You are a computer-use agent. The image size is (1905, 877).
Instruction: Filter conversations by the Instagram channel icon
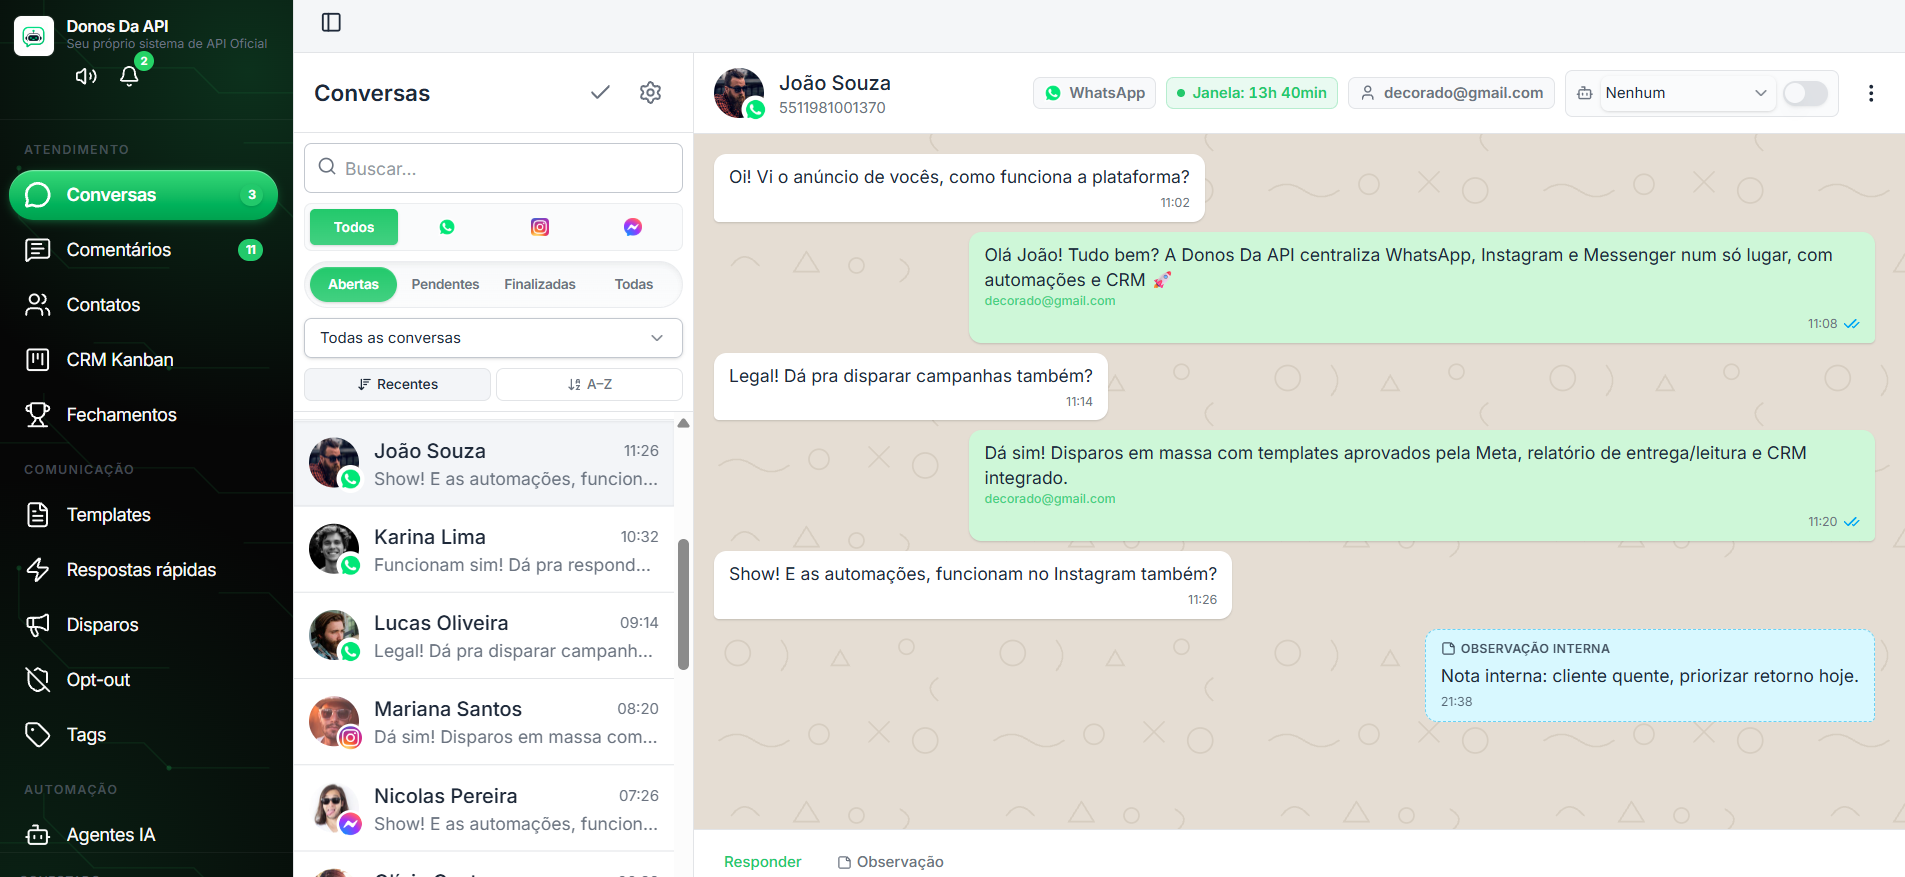(540, 227)
